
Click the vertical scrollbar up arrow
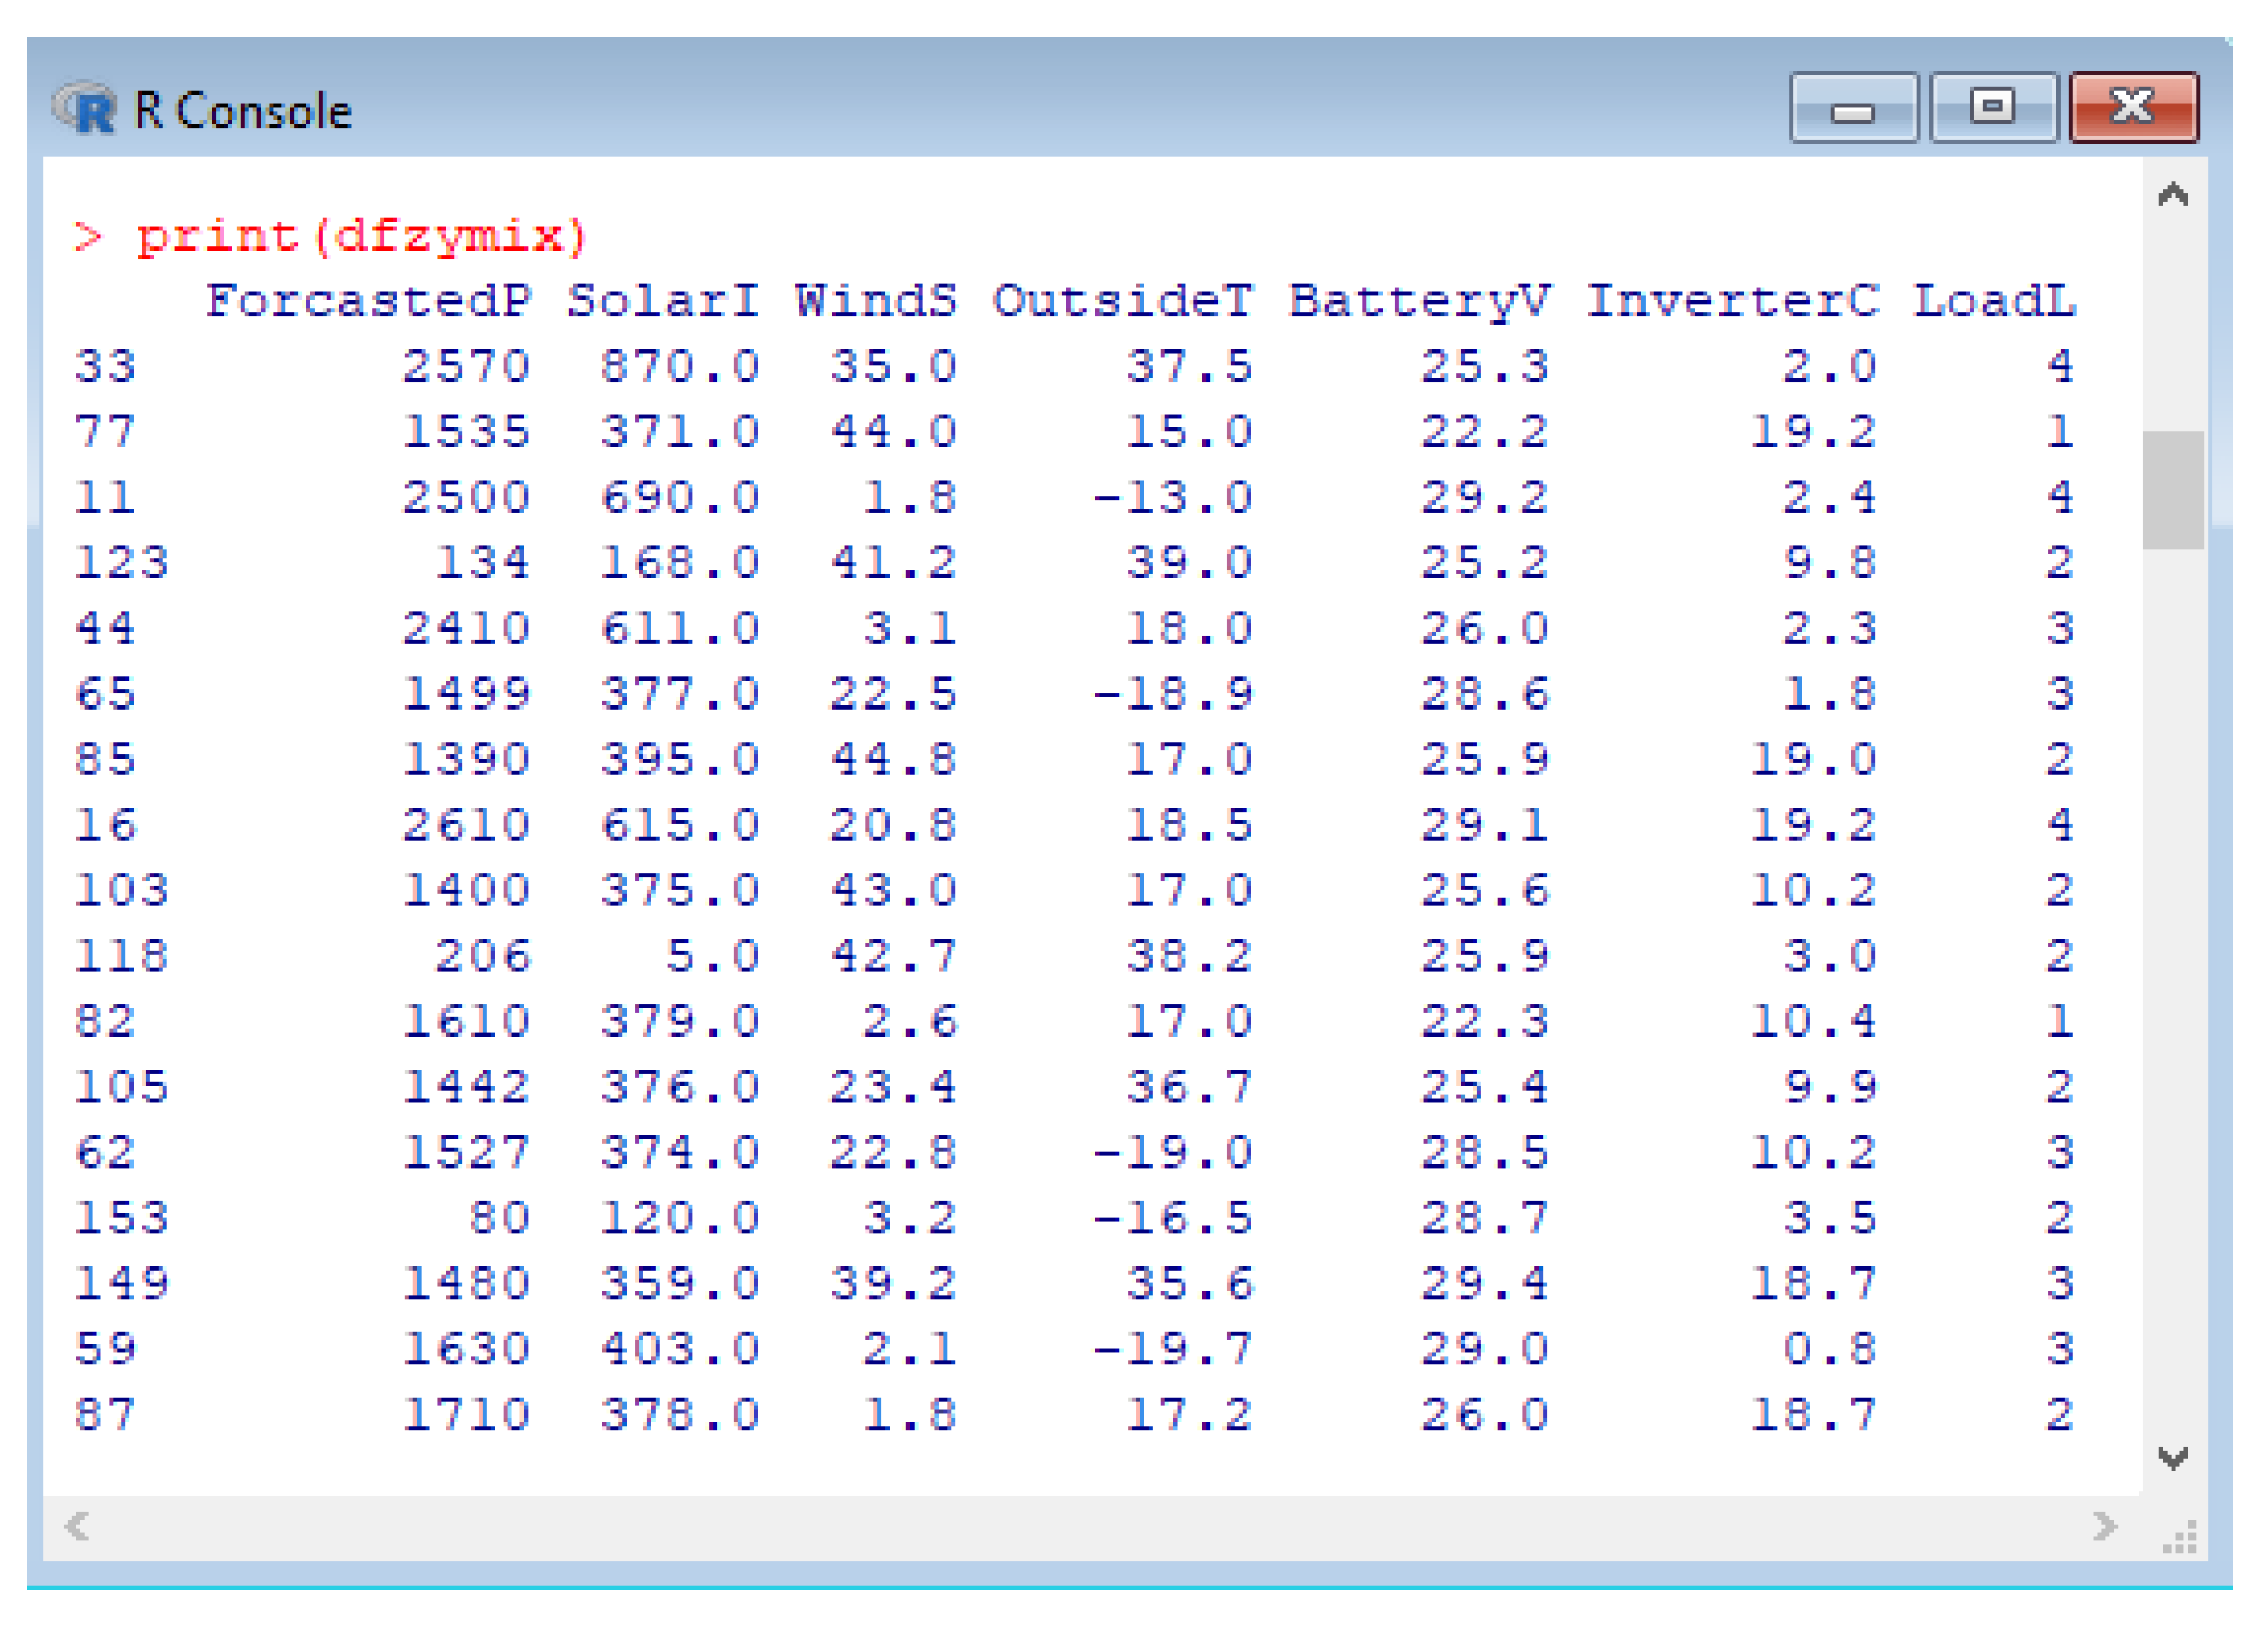[2172, 194]
